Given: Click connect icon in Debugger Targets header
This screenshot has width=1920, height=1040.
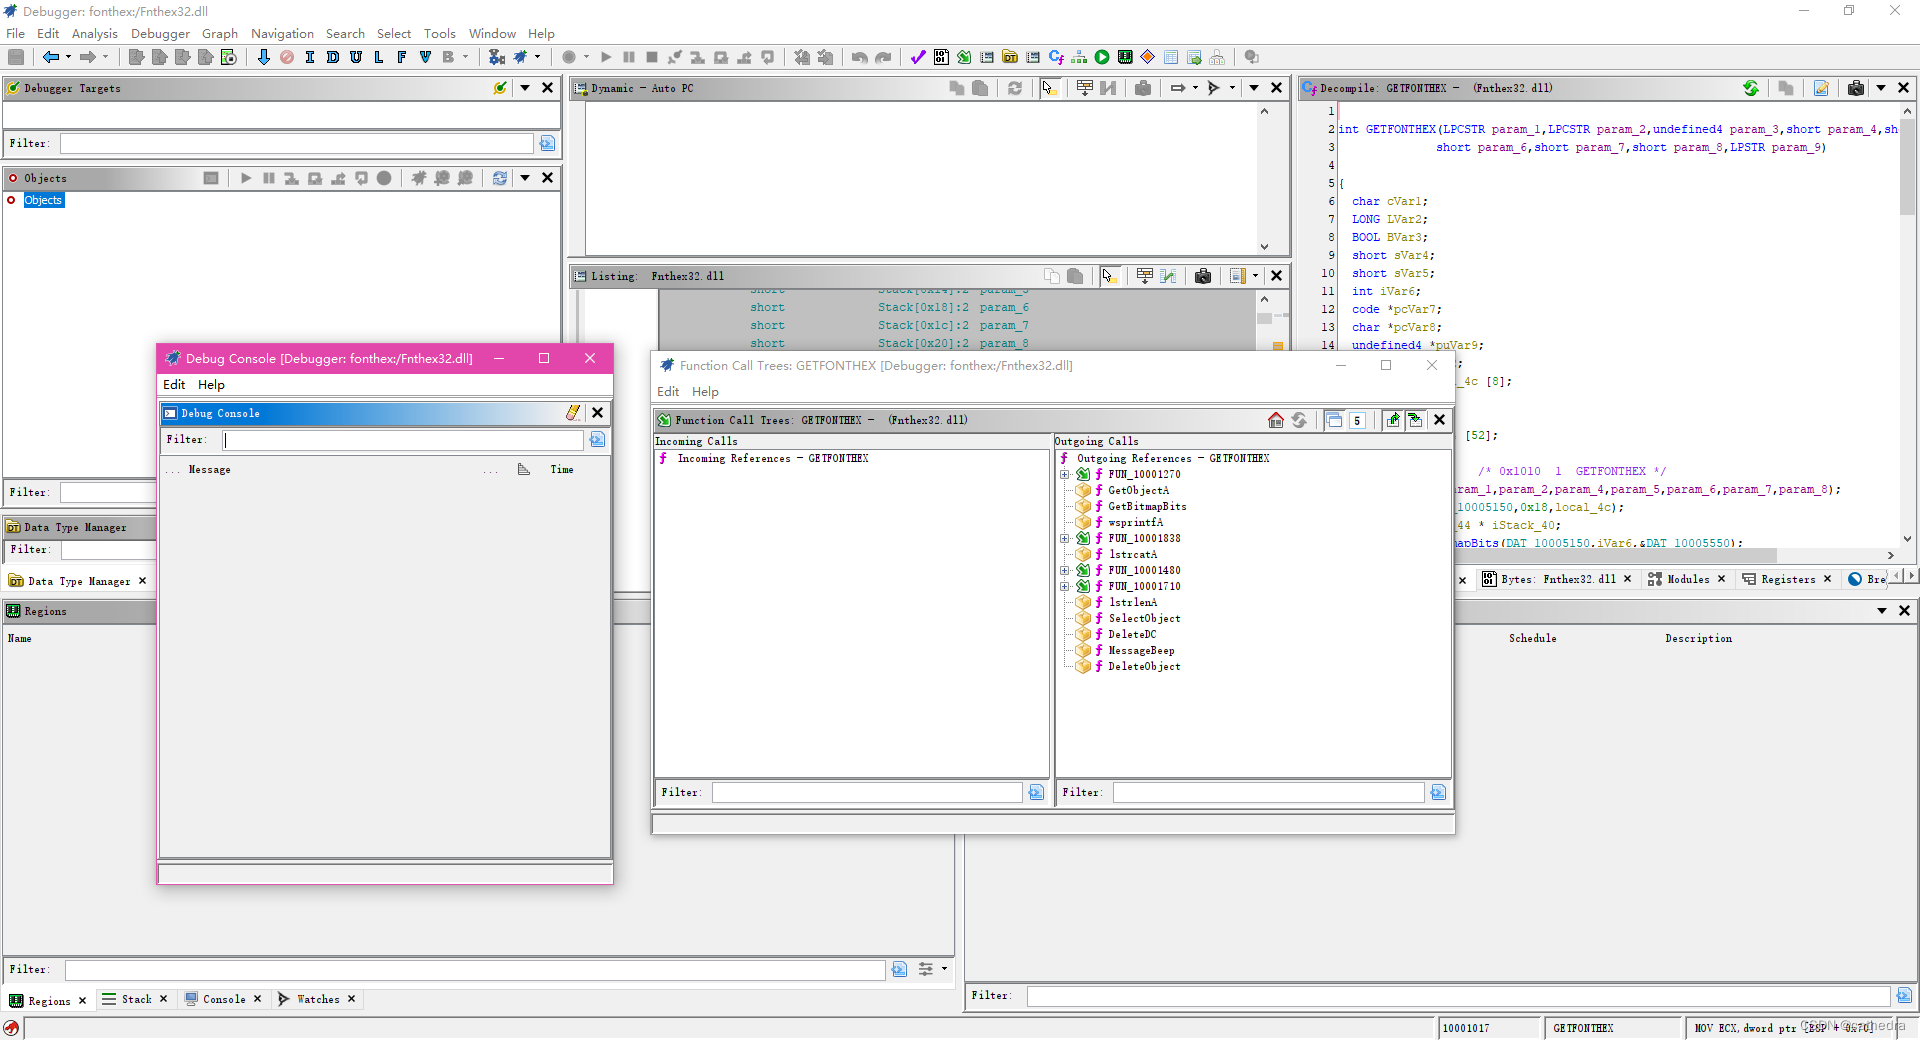Looking at the screenshot, I should [x=500, y=88].
